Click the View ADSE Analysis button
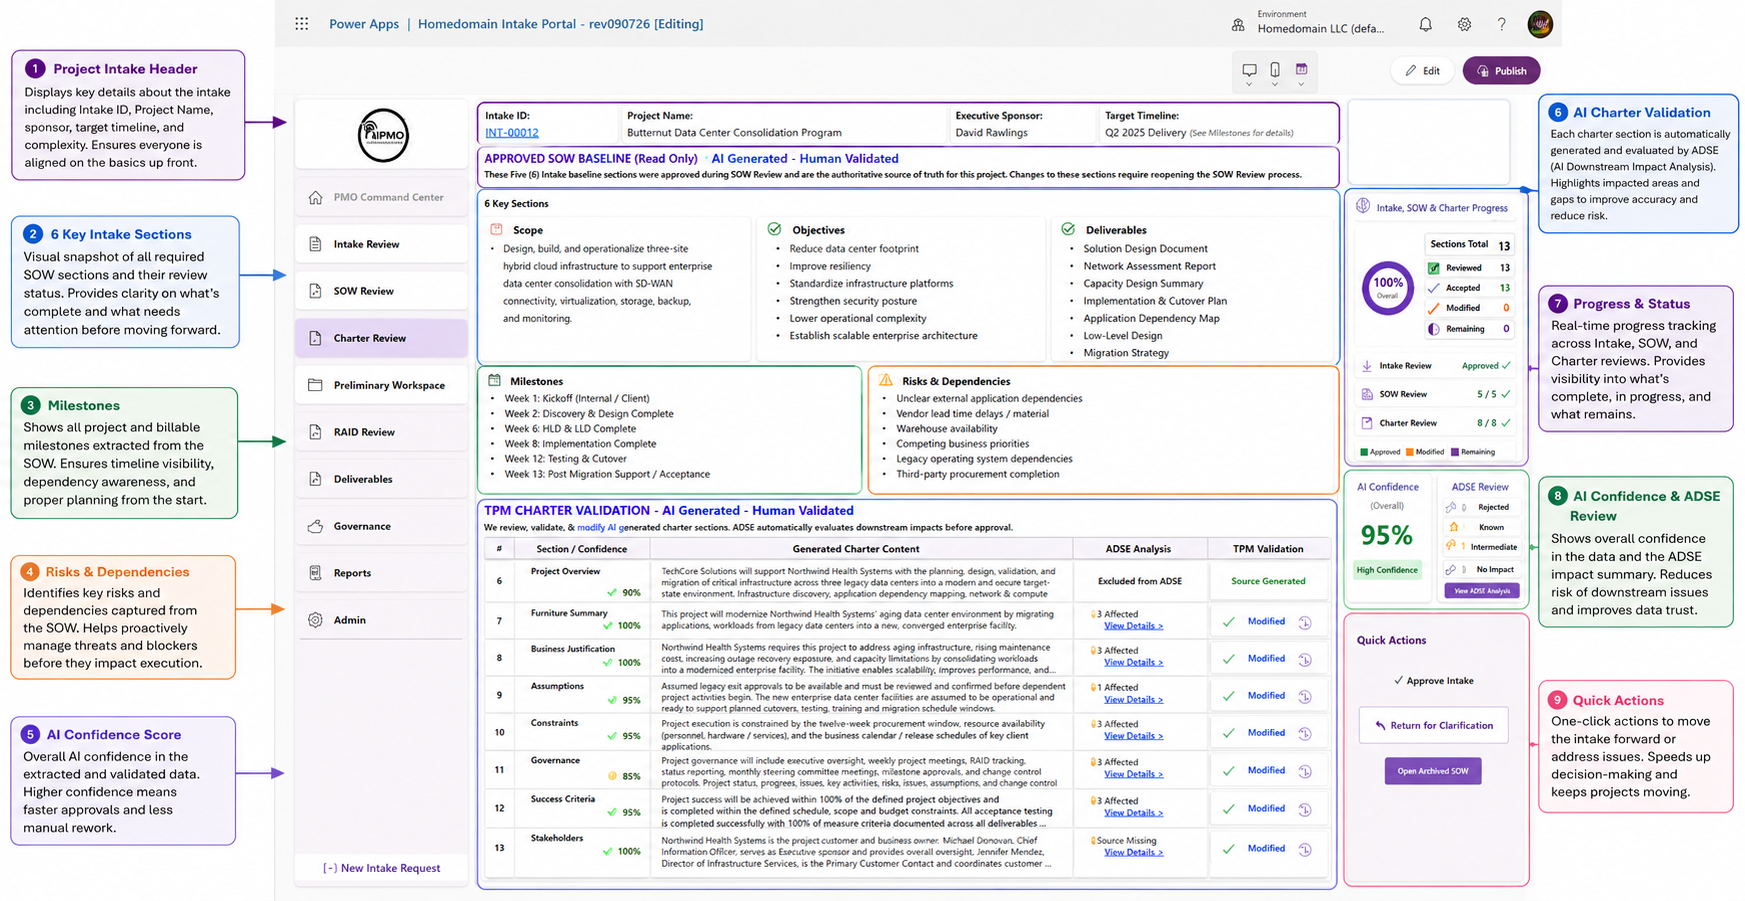1745x901 pixels. pyautogui.click(x=1481, y=591)
